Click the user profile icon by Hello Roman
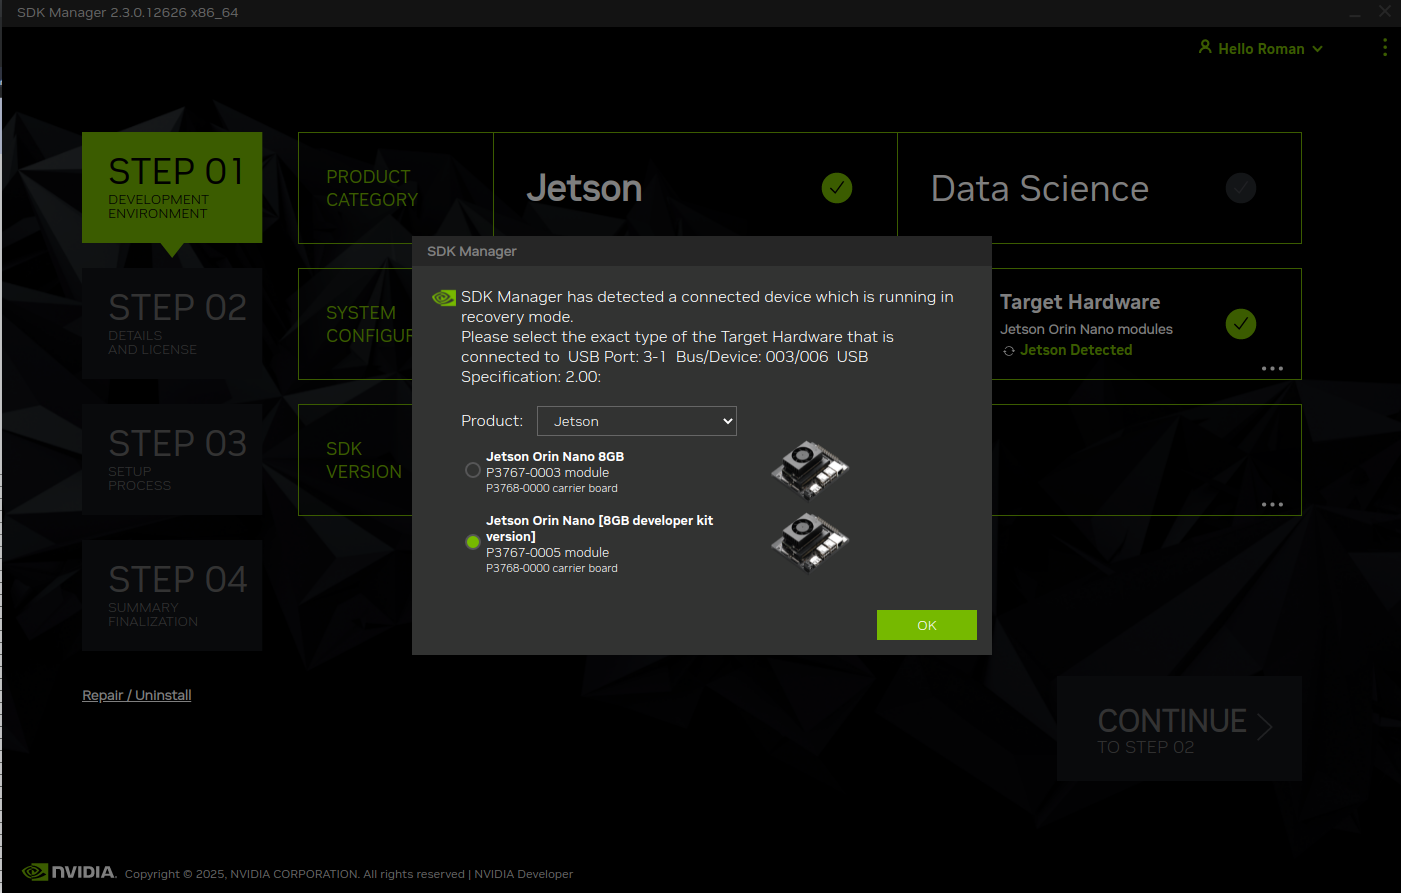Viewport: 1401px width, 893px height. click(x=1205, y=47)
